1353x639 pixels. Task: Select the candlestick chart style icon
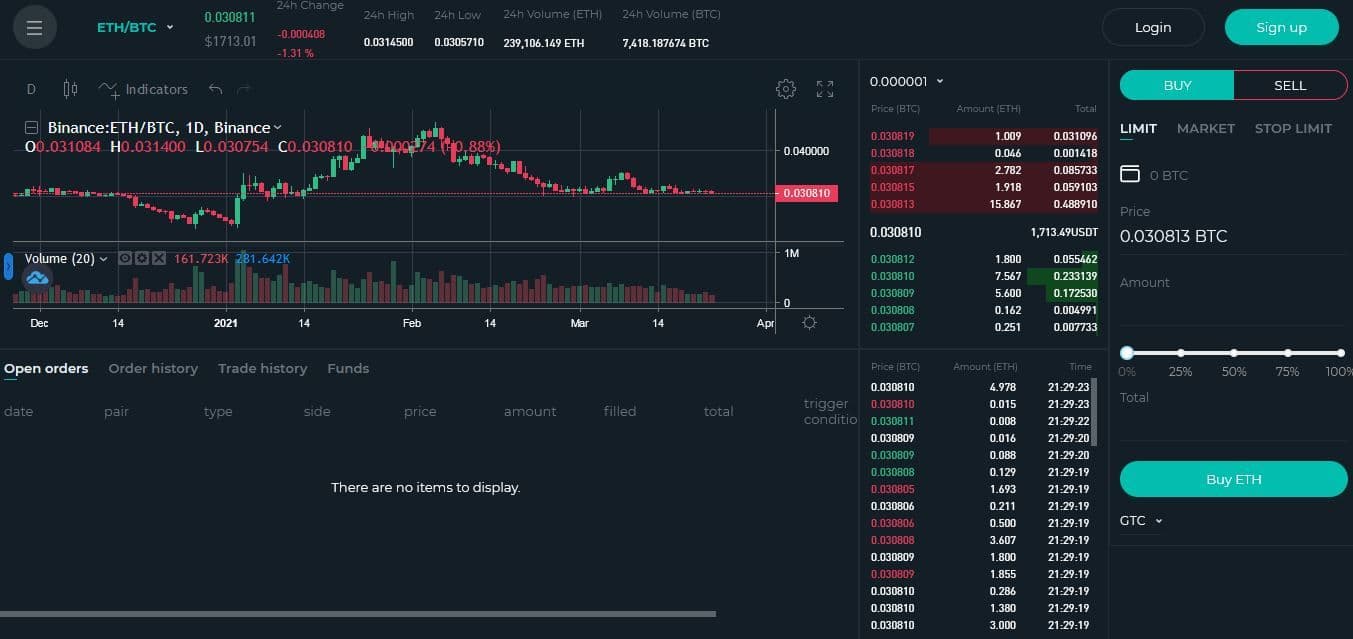click(70, 89)
